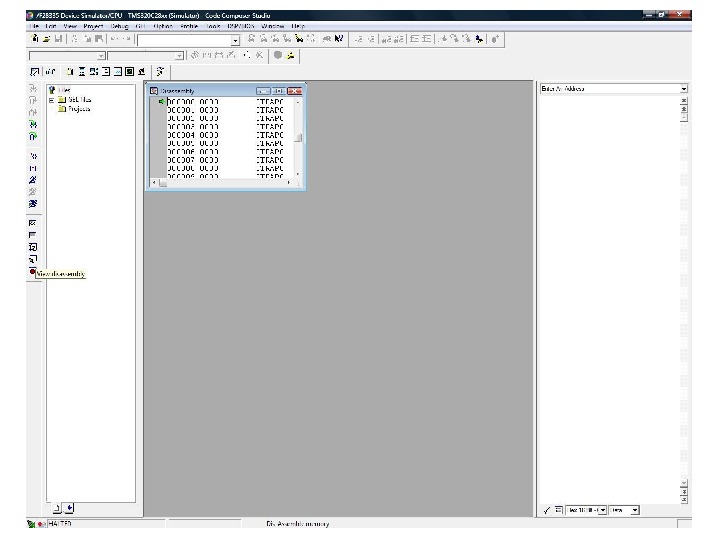Open the Enter An Address dropdown arrow
This screenshot has height=540, width=720.
click(684, 89)
